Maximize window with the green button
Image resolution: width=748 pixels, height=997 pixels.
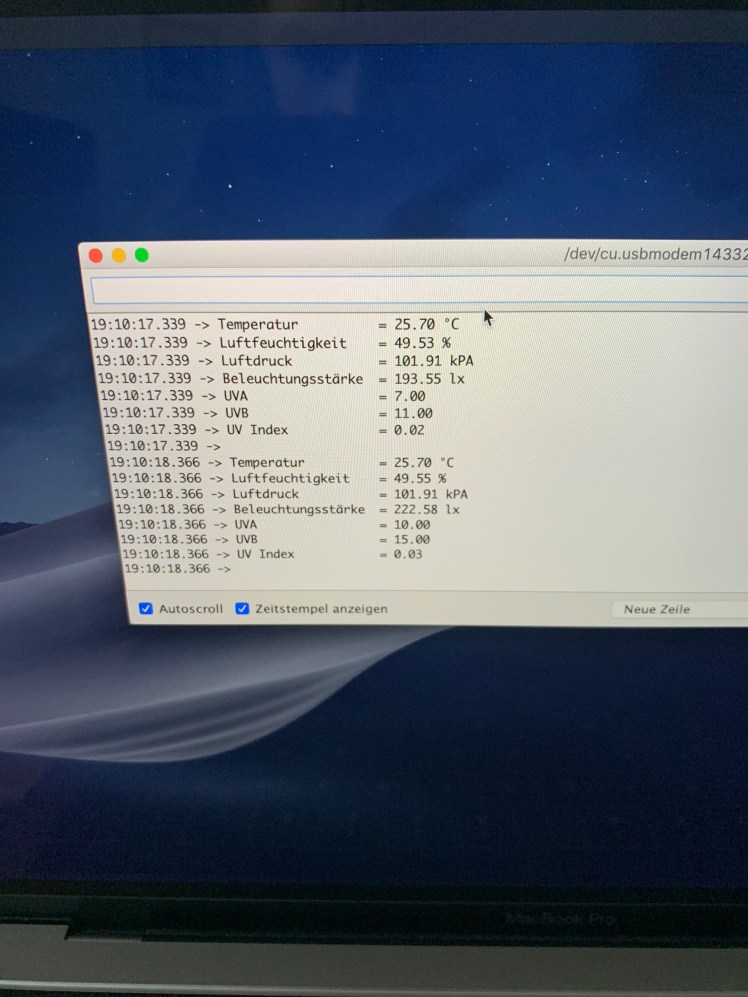coord(142,255)
